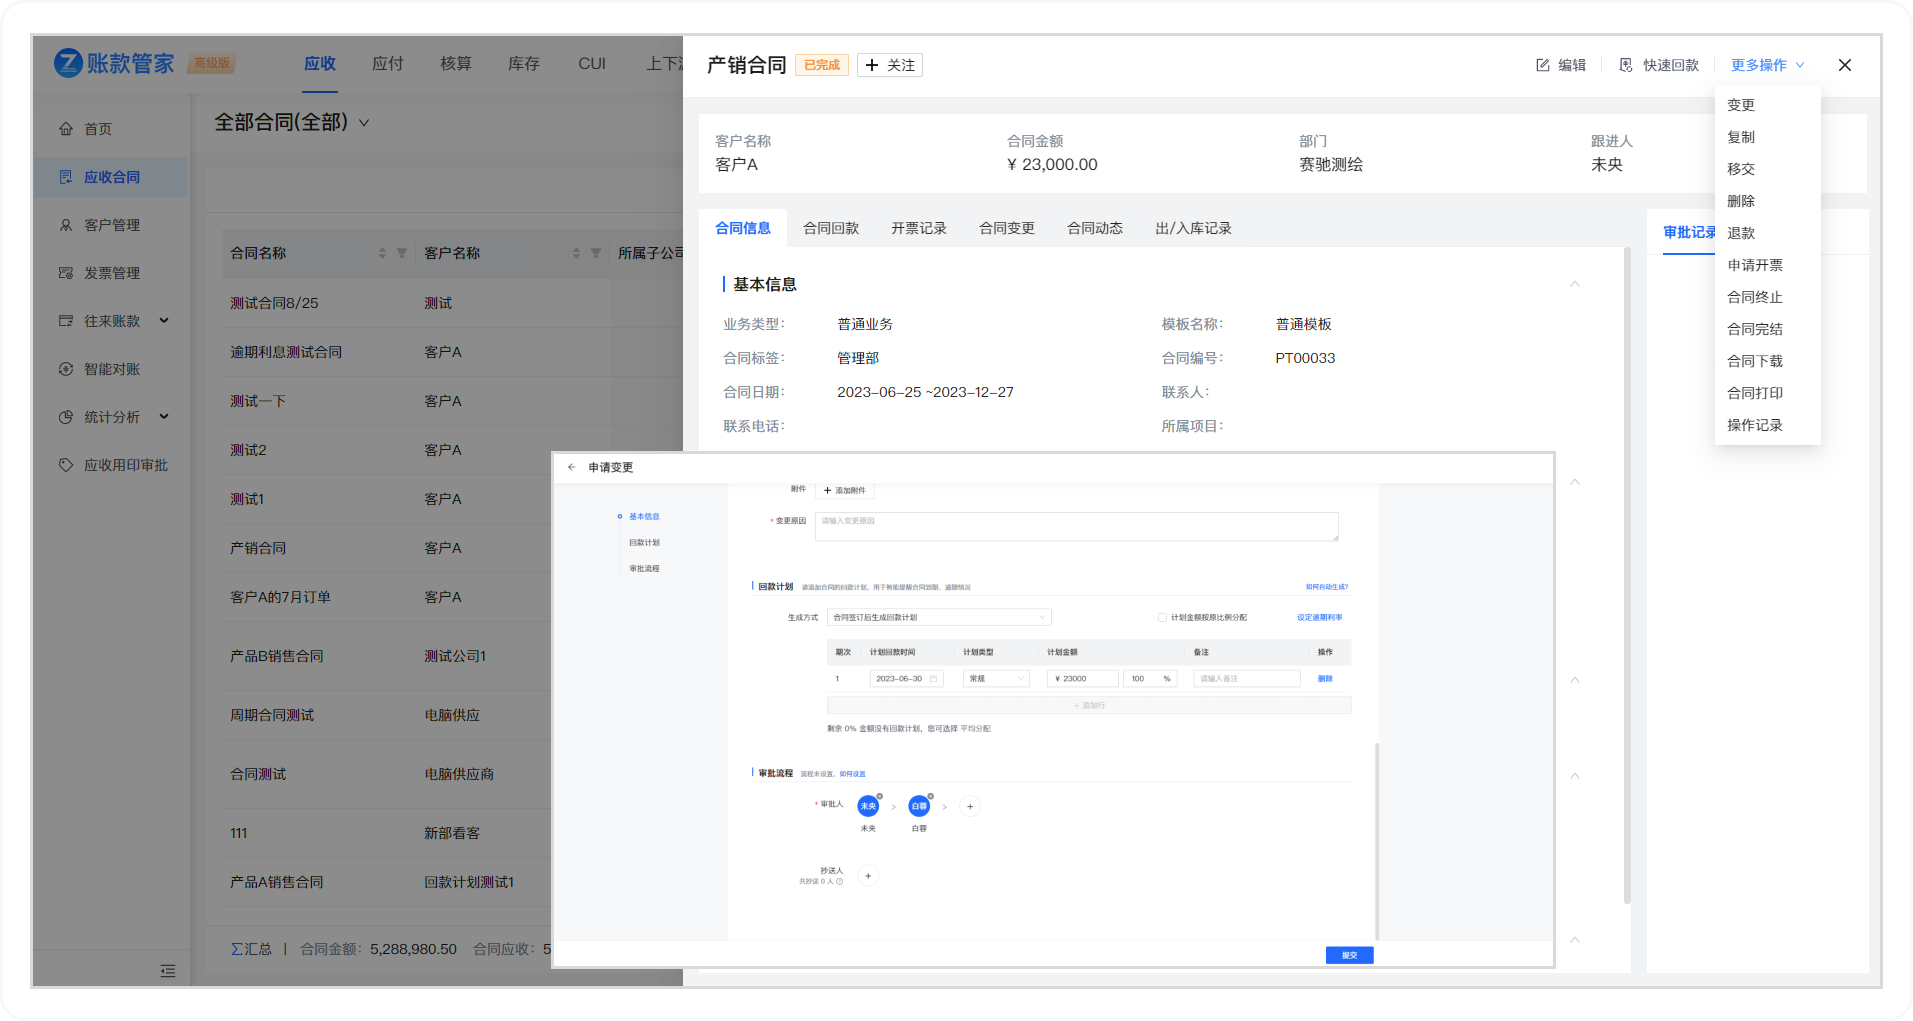This screenshot has width=1913, height=1021.
Task: Click back arrow in 申请变更 dialog
Action: (571, 467)
